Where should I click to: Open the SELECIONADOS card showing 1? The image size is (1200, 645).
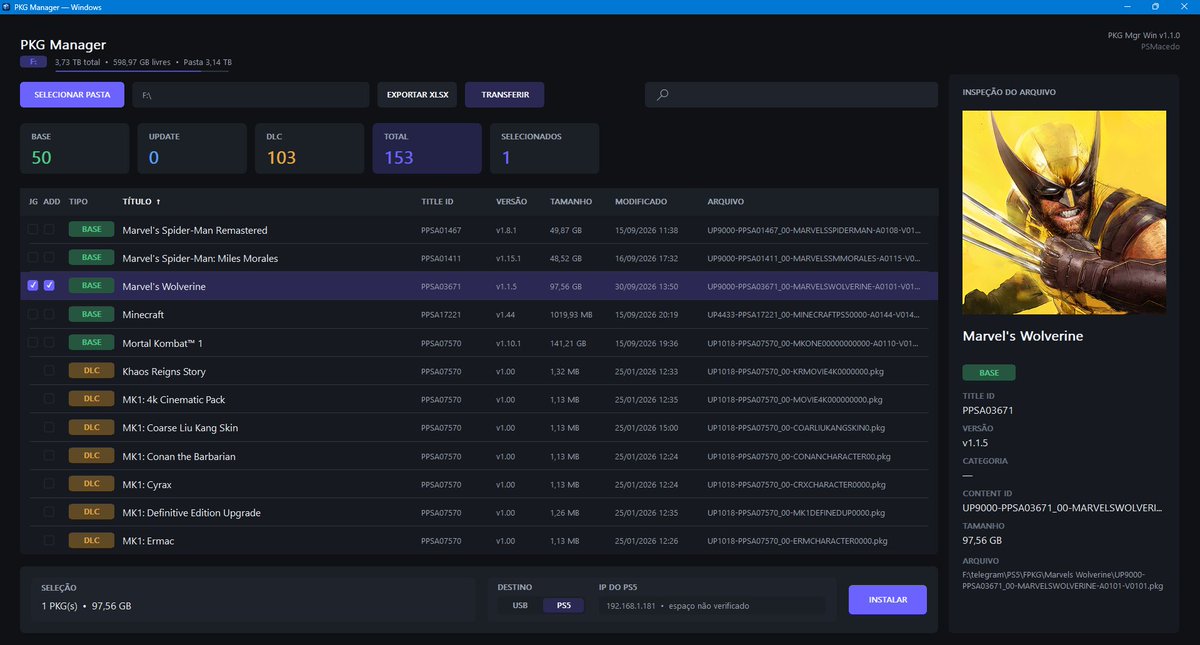tap(545, 148)
